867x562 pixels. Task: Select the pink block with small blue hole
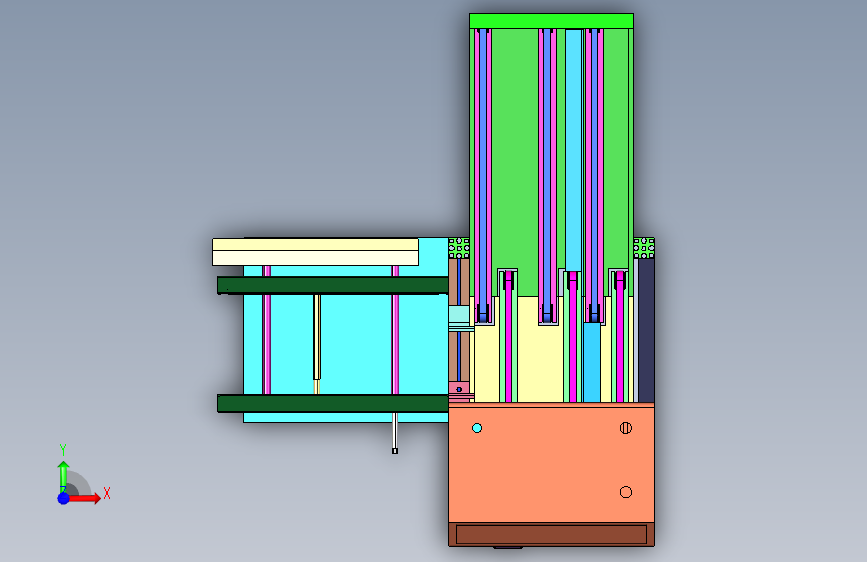pos(459,389)
